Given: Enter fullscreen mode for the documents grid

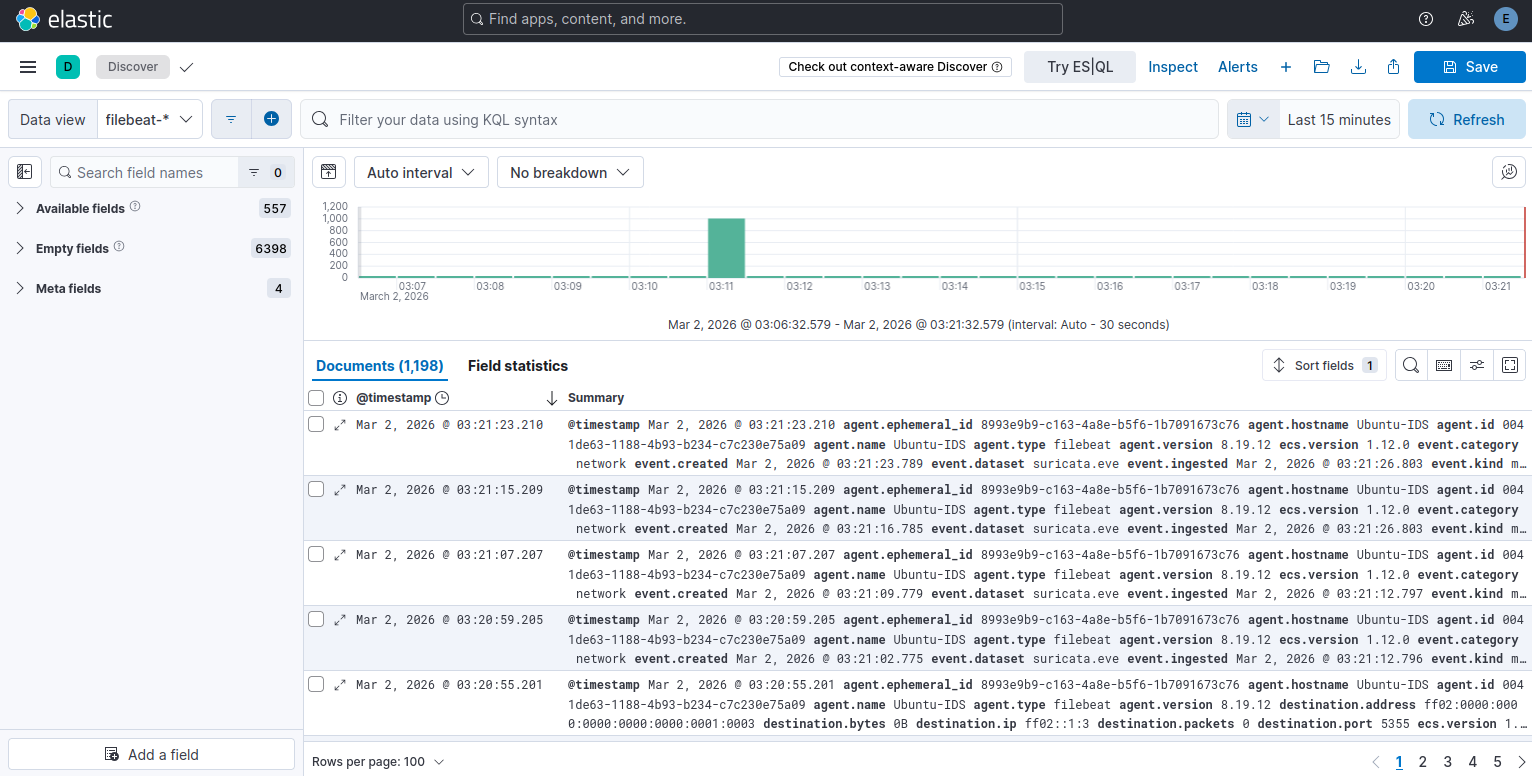Looking at the screenshot, I should pos(1510,365).
